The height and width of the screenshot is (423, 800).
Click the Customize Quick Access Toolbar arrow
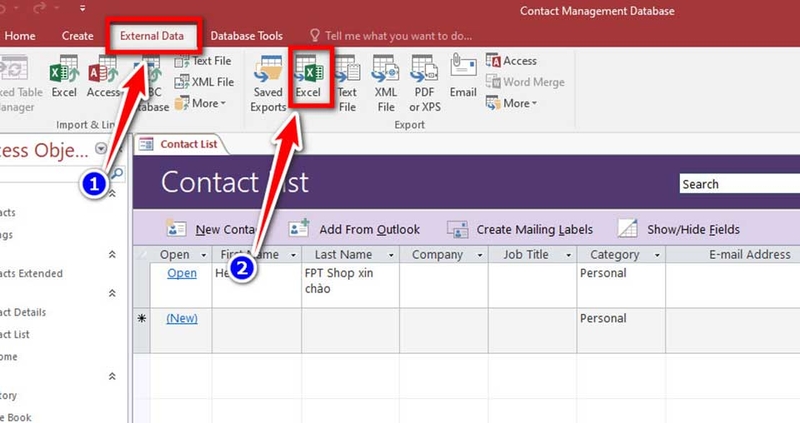point(83,9)
